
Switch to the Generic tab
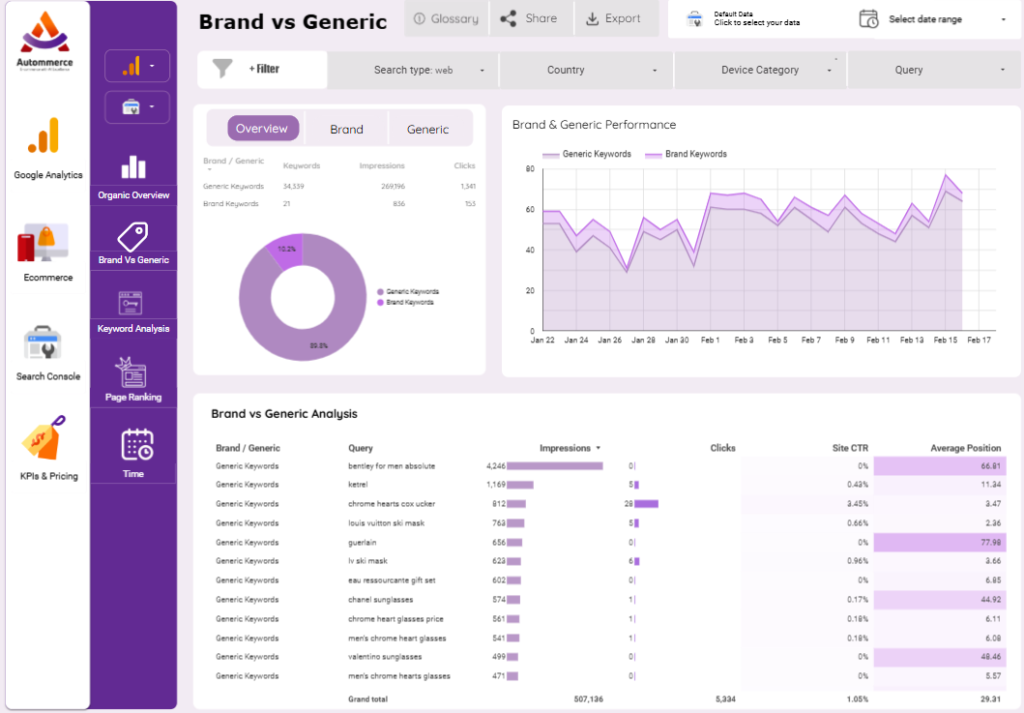coord(428,129)
